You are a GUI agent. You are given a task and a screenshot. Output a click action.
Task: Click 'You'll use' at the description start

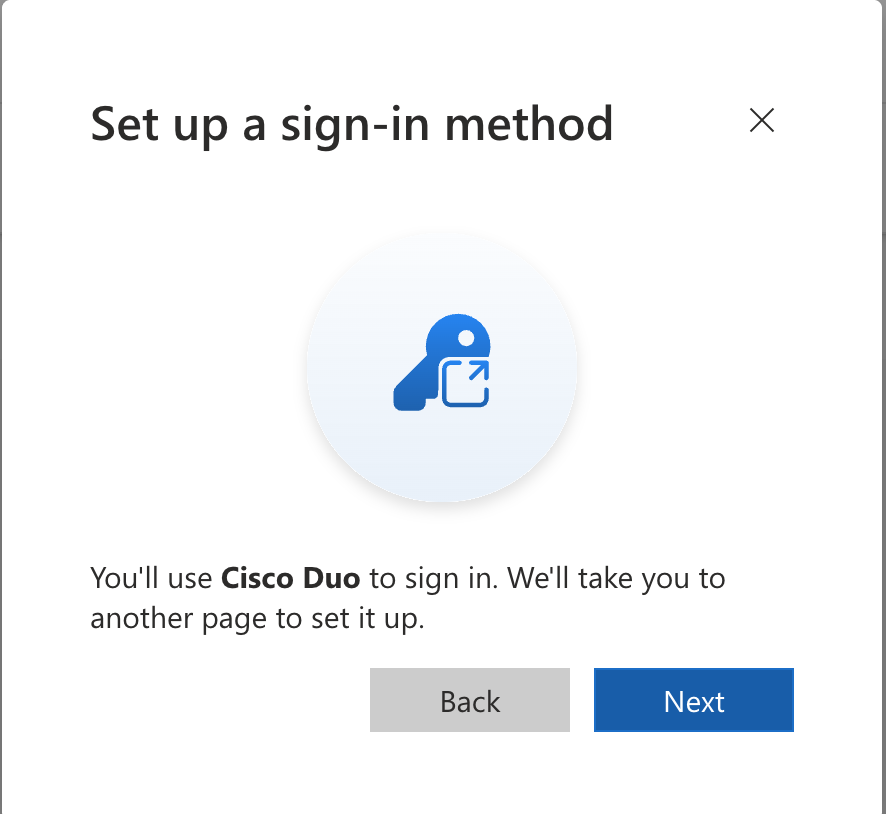click(151, 578)
